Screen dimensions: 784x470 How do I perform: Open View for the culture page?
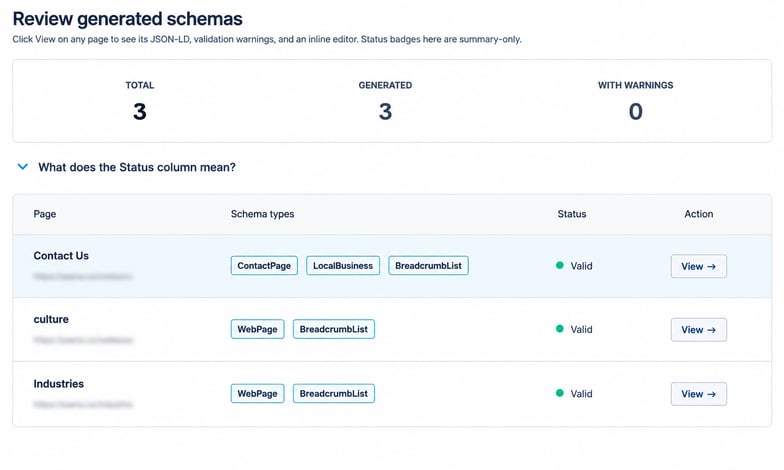point(698,330)
